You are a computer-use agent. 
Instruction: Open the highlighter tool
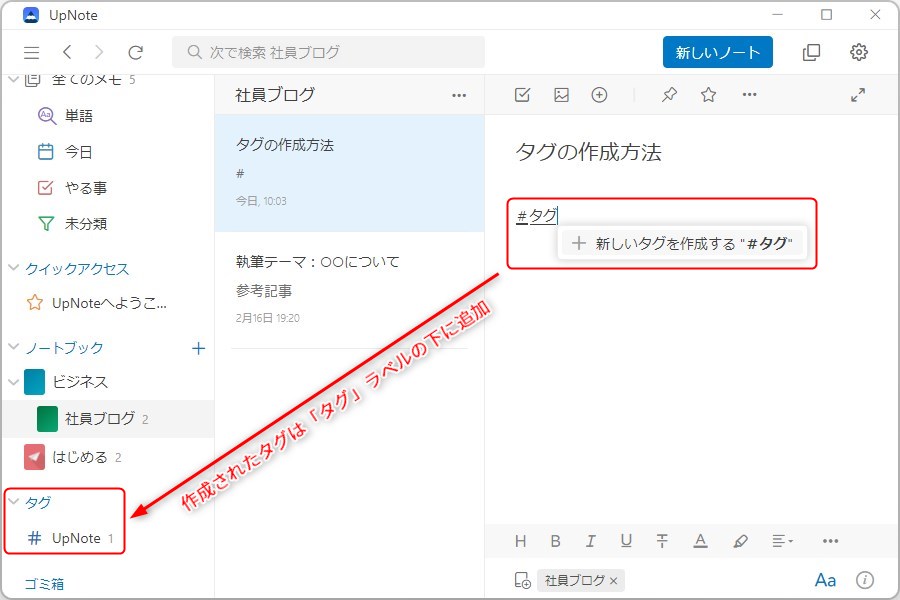[740, 541]
